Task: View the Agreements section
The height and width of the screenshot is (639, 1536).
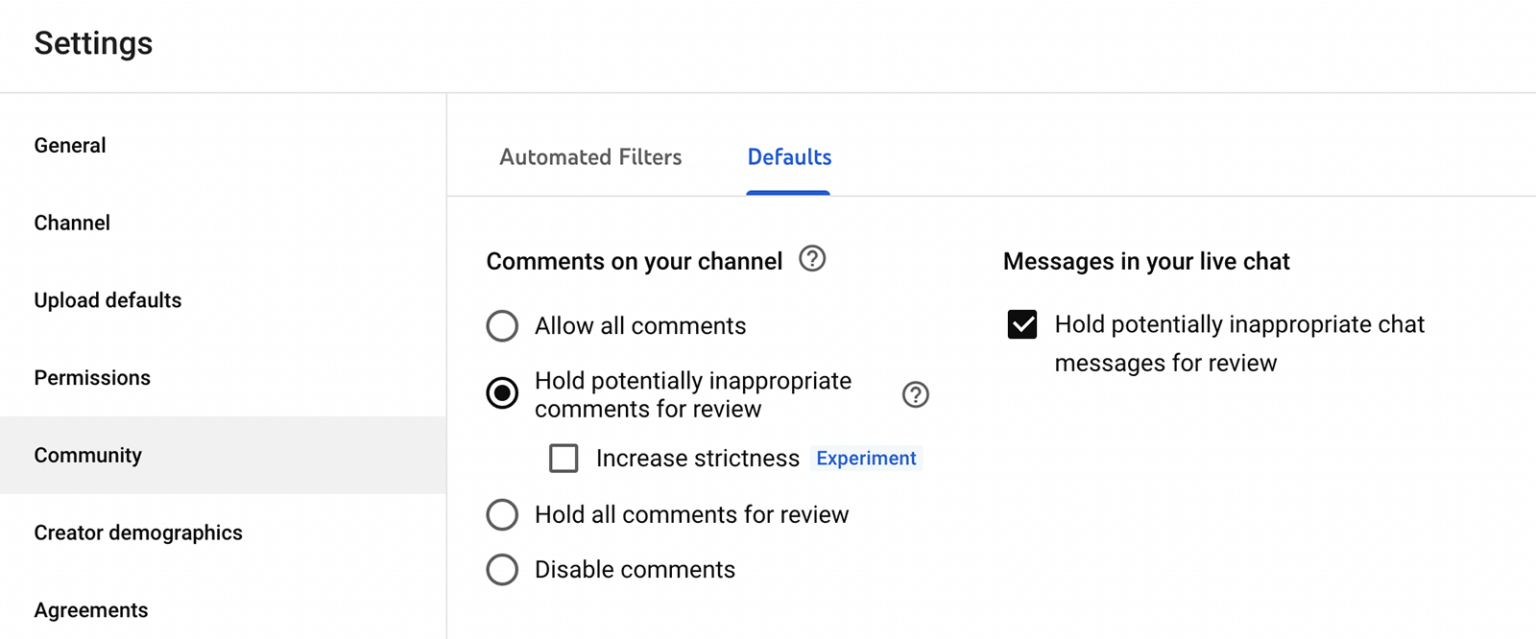Action: pyautogui.click(x=91, y=610)
